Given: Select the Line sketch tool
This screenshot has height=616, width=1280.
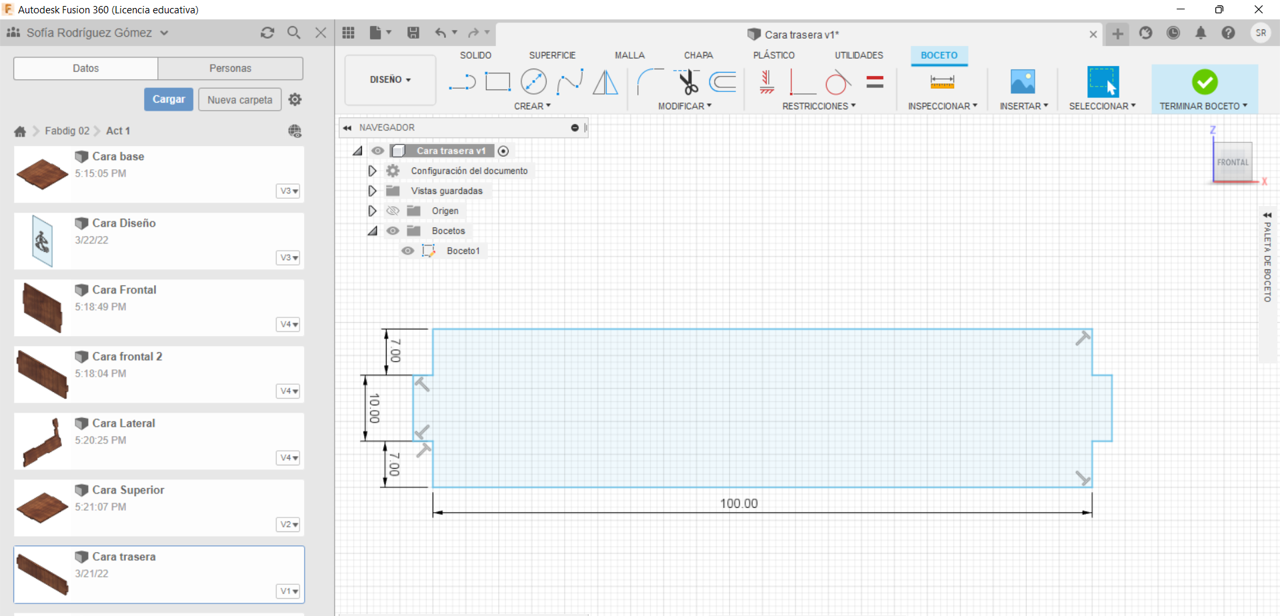Looking at the screenshot, I should point(462,82).
